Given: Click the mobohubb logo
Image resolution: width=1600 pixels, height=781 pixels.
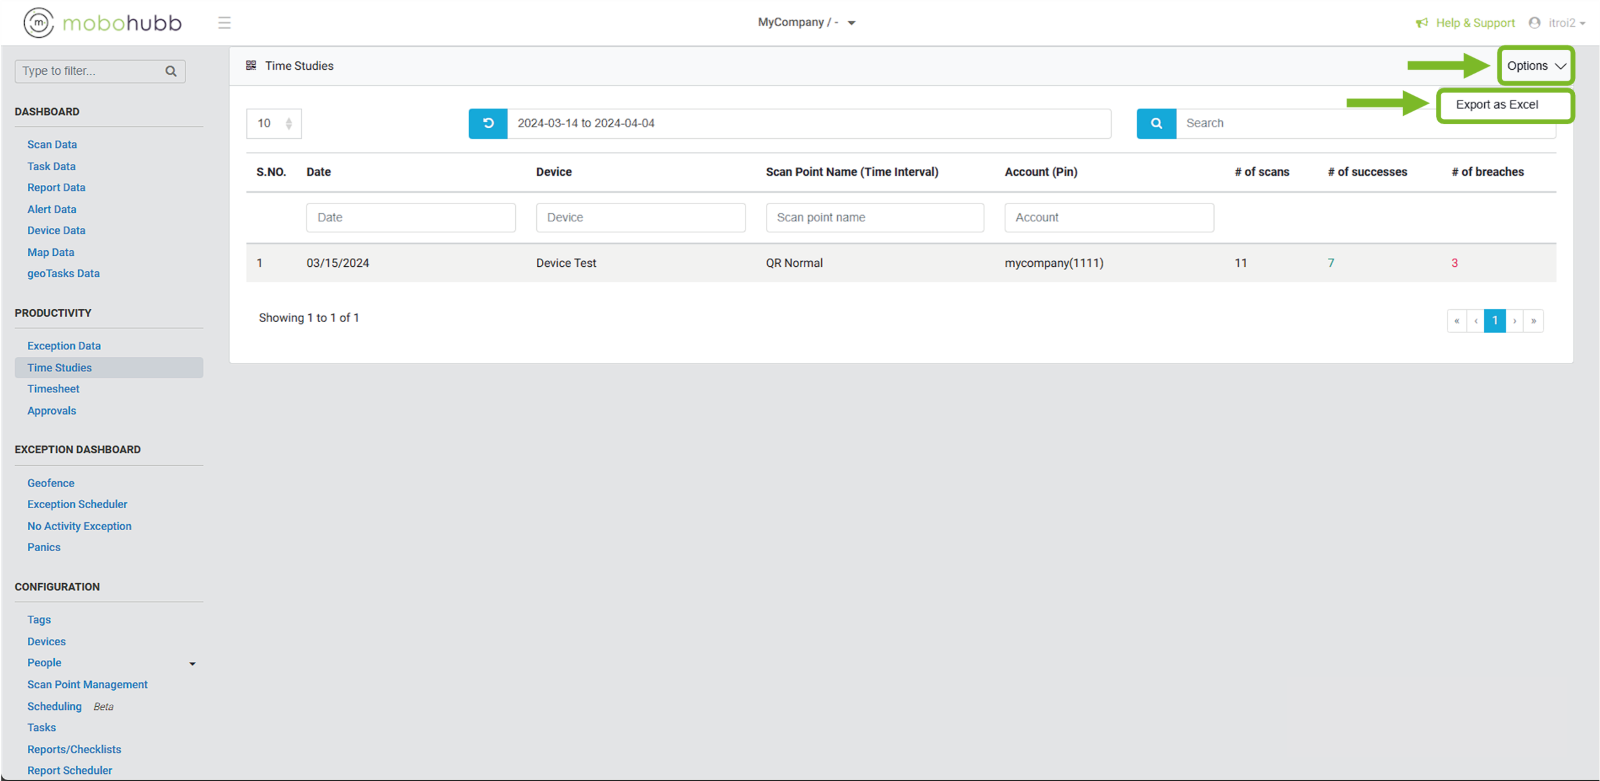Looking at the screenshot, I should click(103, 22).
